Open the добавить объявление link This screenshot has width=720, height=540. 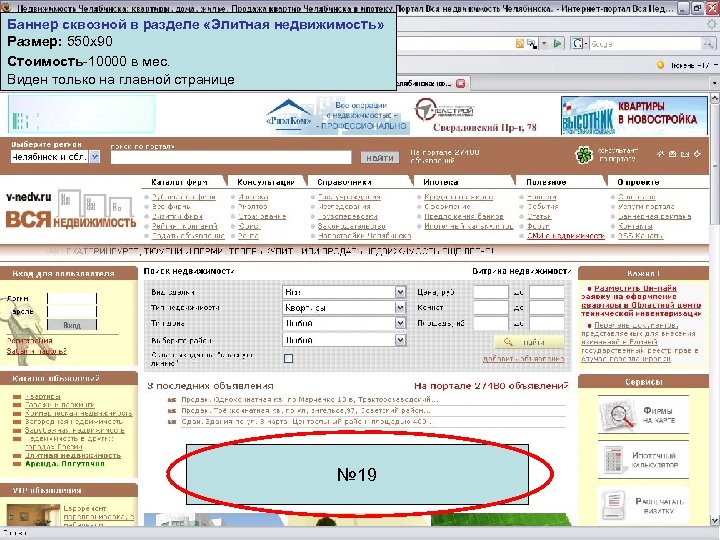pos(523,359)
